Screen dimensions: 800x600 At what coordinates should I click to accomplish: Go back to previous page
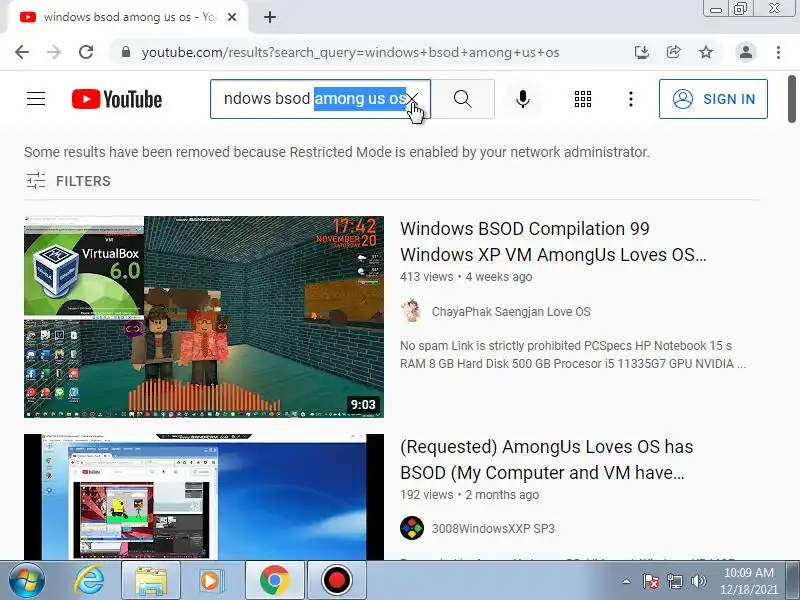tap(22, 52)
